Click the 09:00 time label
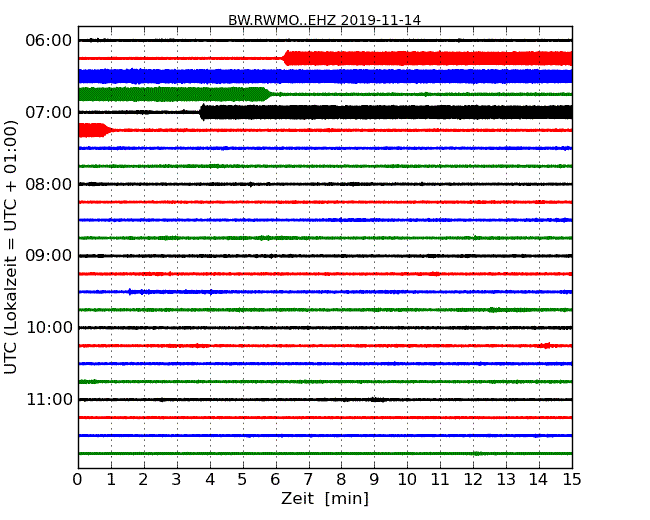 pos(49,256)
